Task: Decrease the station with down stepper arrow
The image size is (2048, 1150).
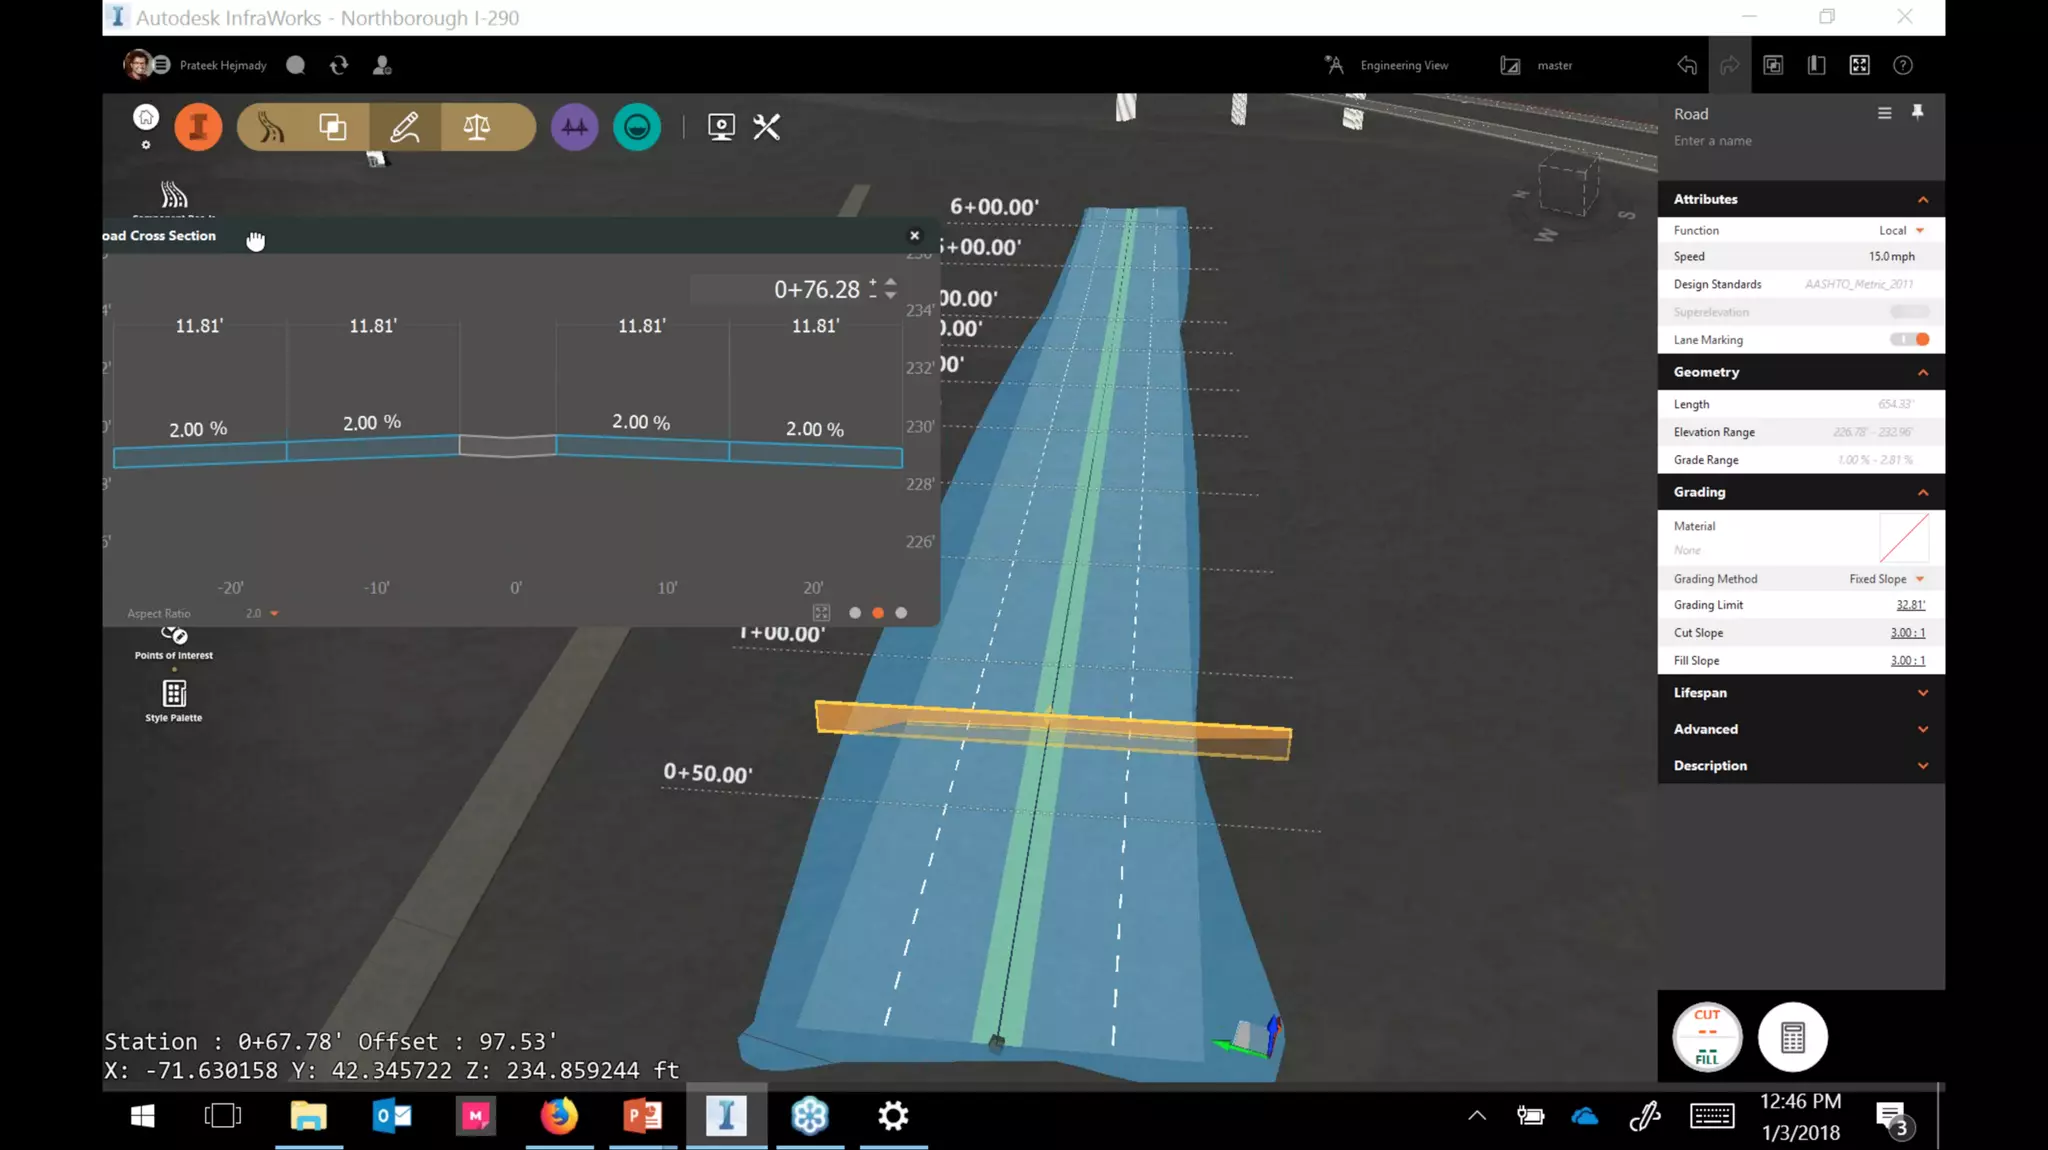Action: (891, 296)
